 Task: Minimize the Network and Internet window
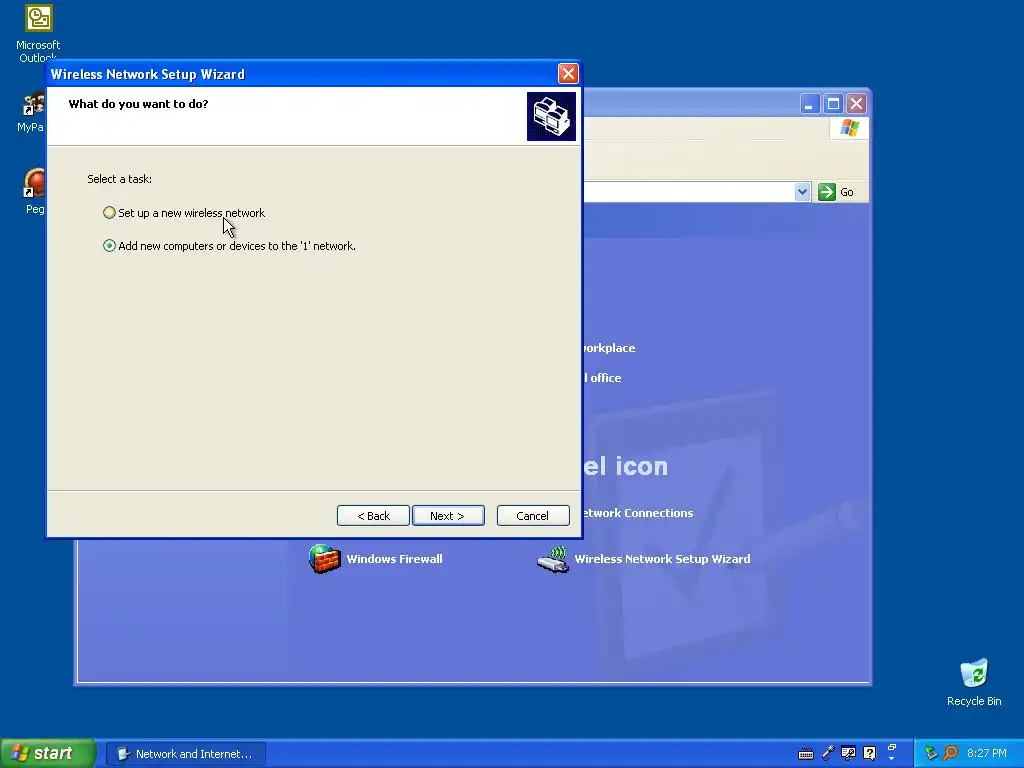point(810,104)
